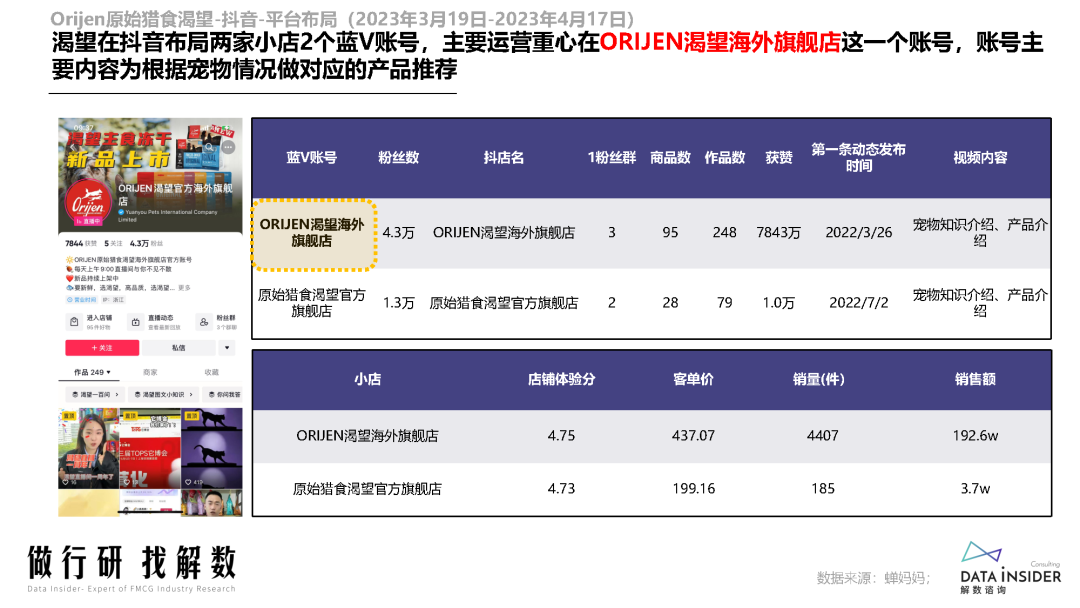Viewport: 1080px width, 608px height.
Task: Tap the fan group icon beside 粉丝群
Action: (x=204, y=322)
